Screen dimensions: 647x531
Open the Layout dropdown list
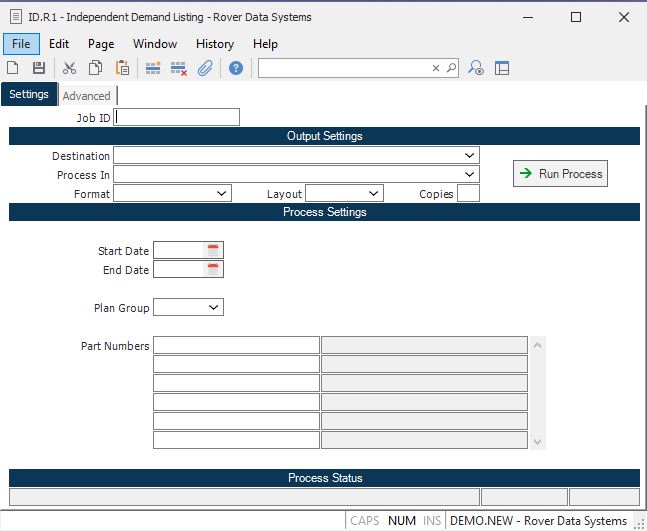click(373, 194)
